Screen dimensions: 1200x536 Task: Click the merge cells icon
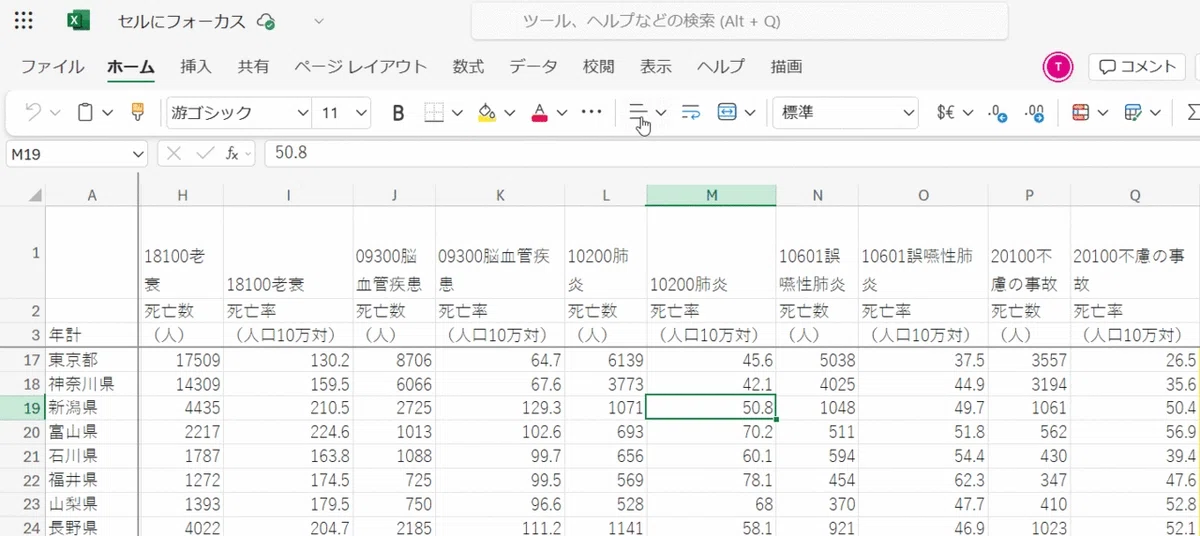coord(727,113)
